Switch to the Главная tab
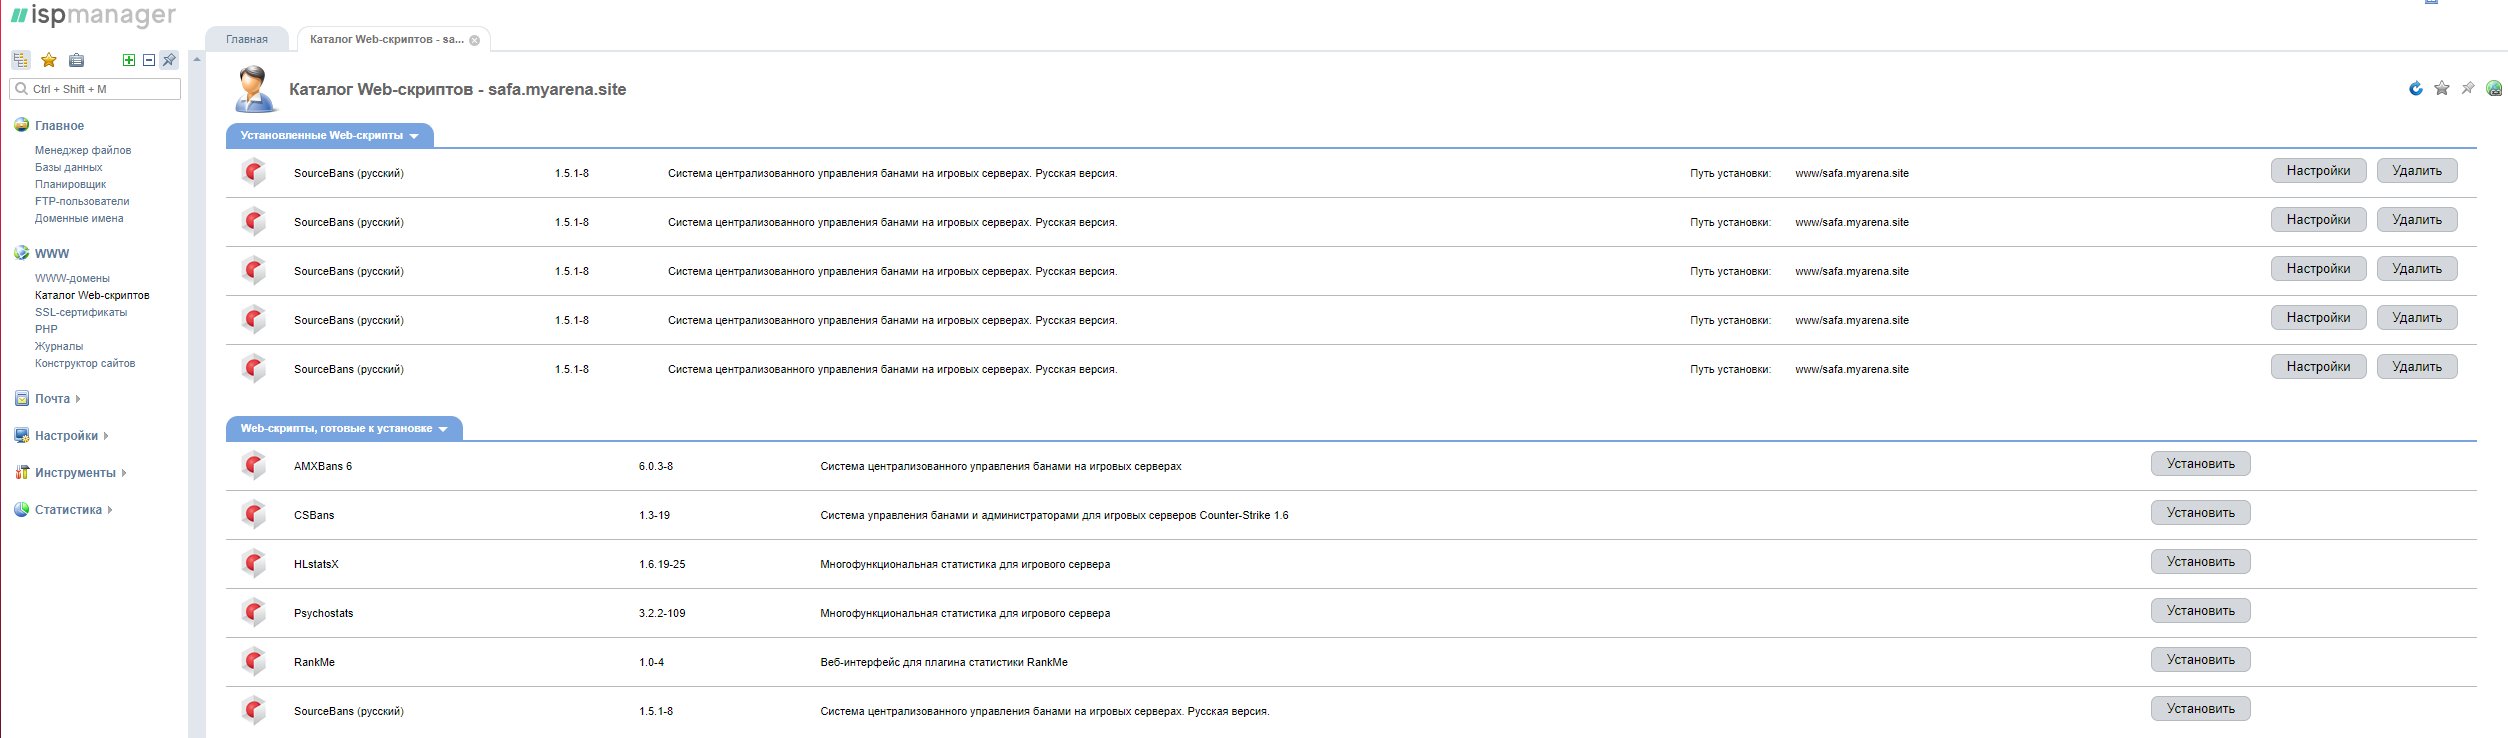 click(247, 39)
